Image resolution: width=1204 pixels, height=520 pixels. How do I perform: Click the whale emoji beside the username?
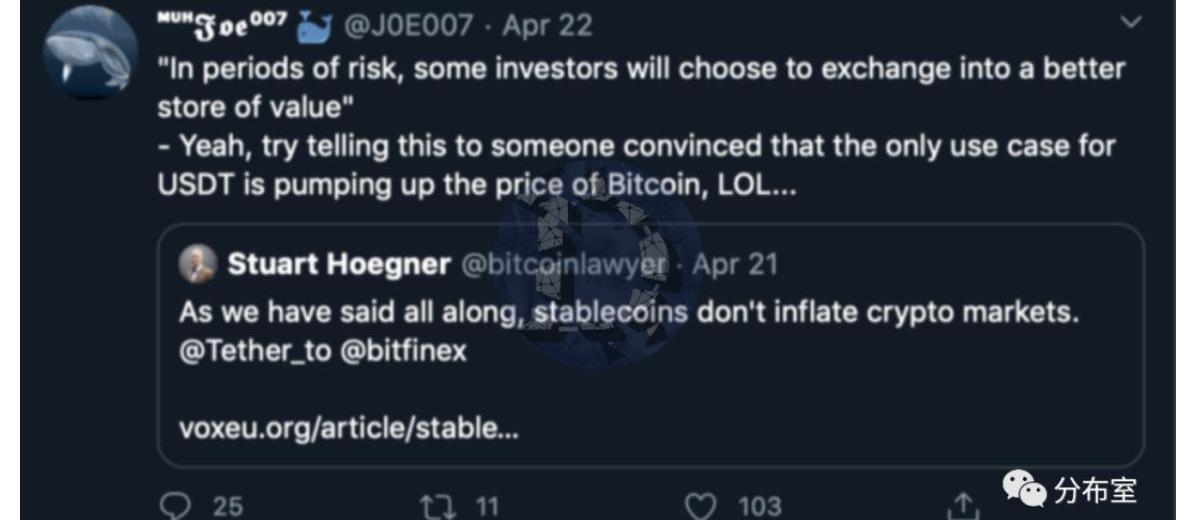314,27
